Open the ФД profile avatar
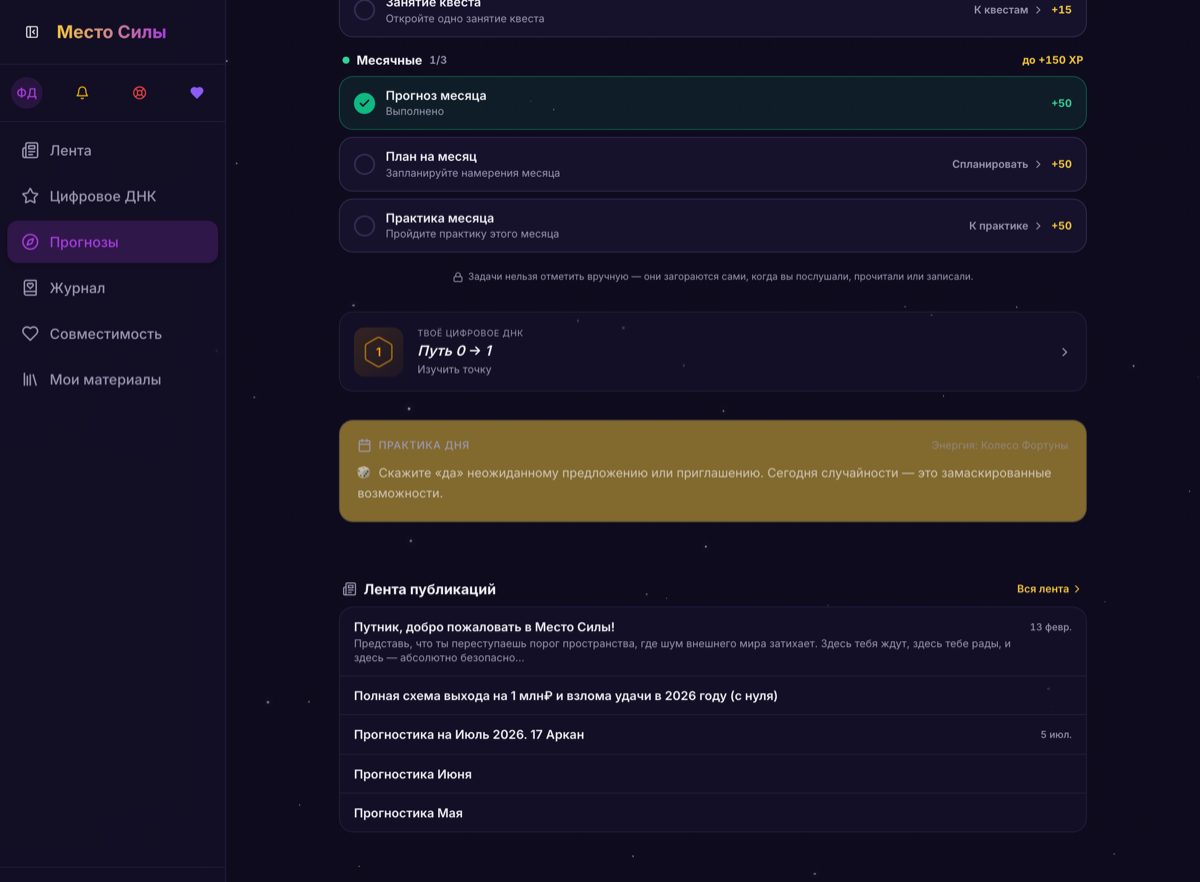Viewport: 1200px width, 882px height. pos(27,93)
